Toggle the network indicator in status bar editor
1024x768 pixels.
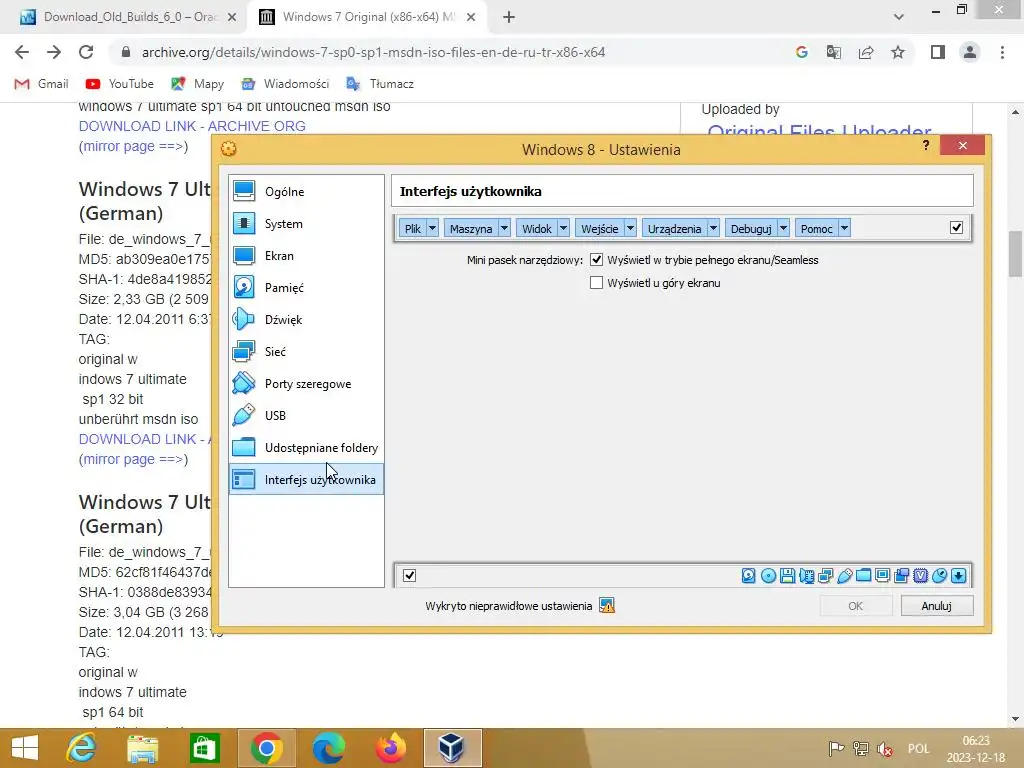click(x=825, y=575)
